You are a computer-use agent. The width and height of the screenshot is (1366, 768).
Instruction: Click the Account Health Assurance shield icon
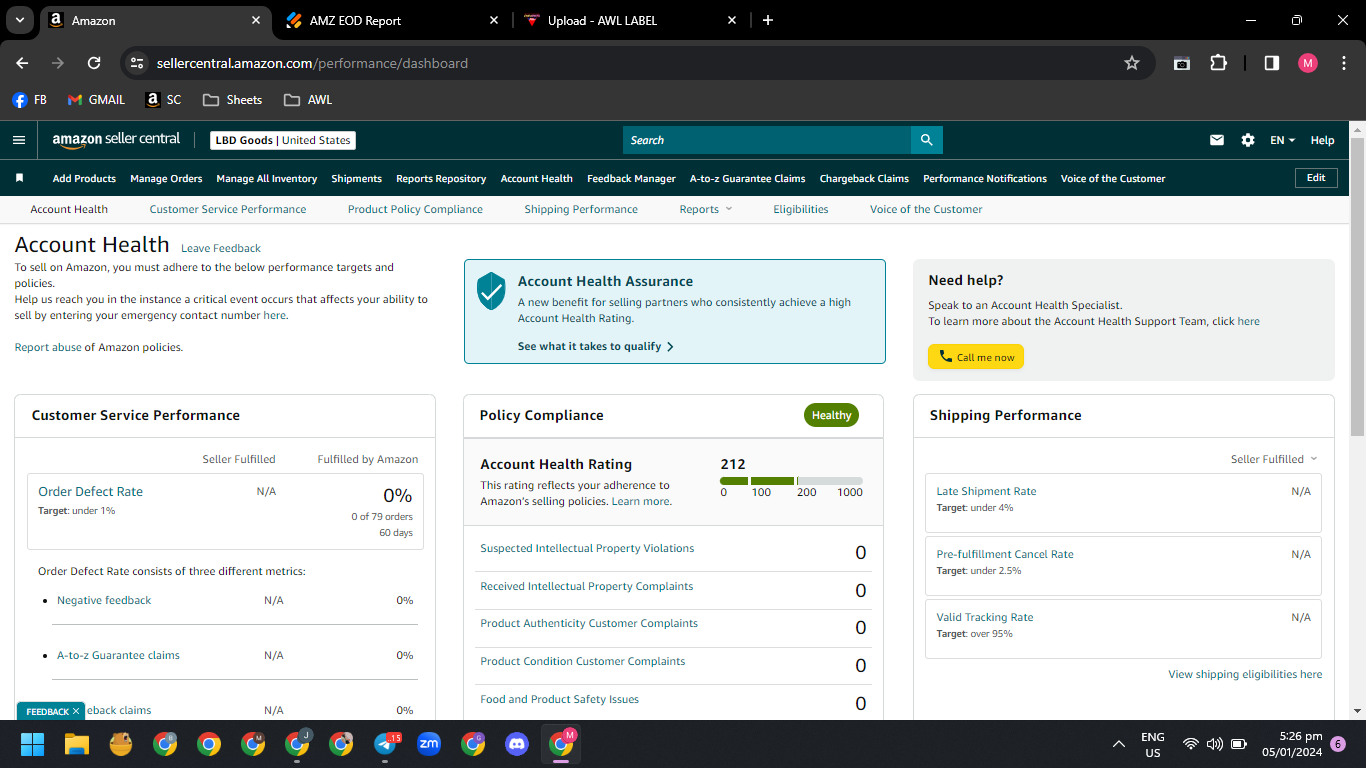[491, 290]
